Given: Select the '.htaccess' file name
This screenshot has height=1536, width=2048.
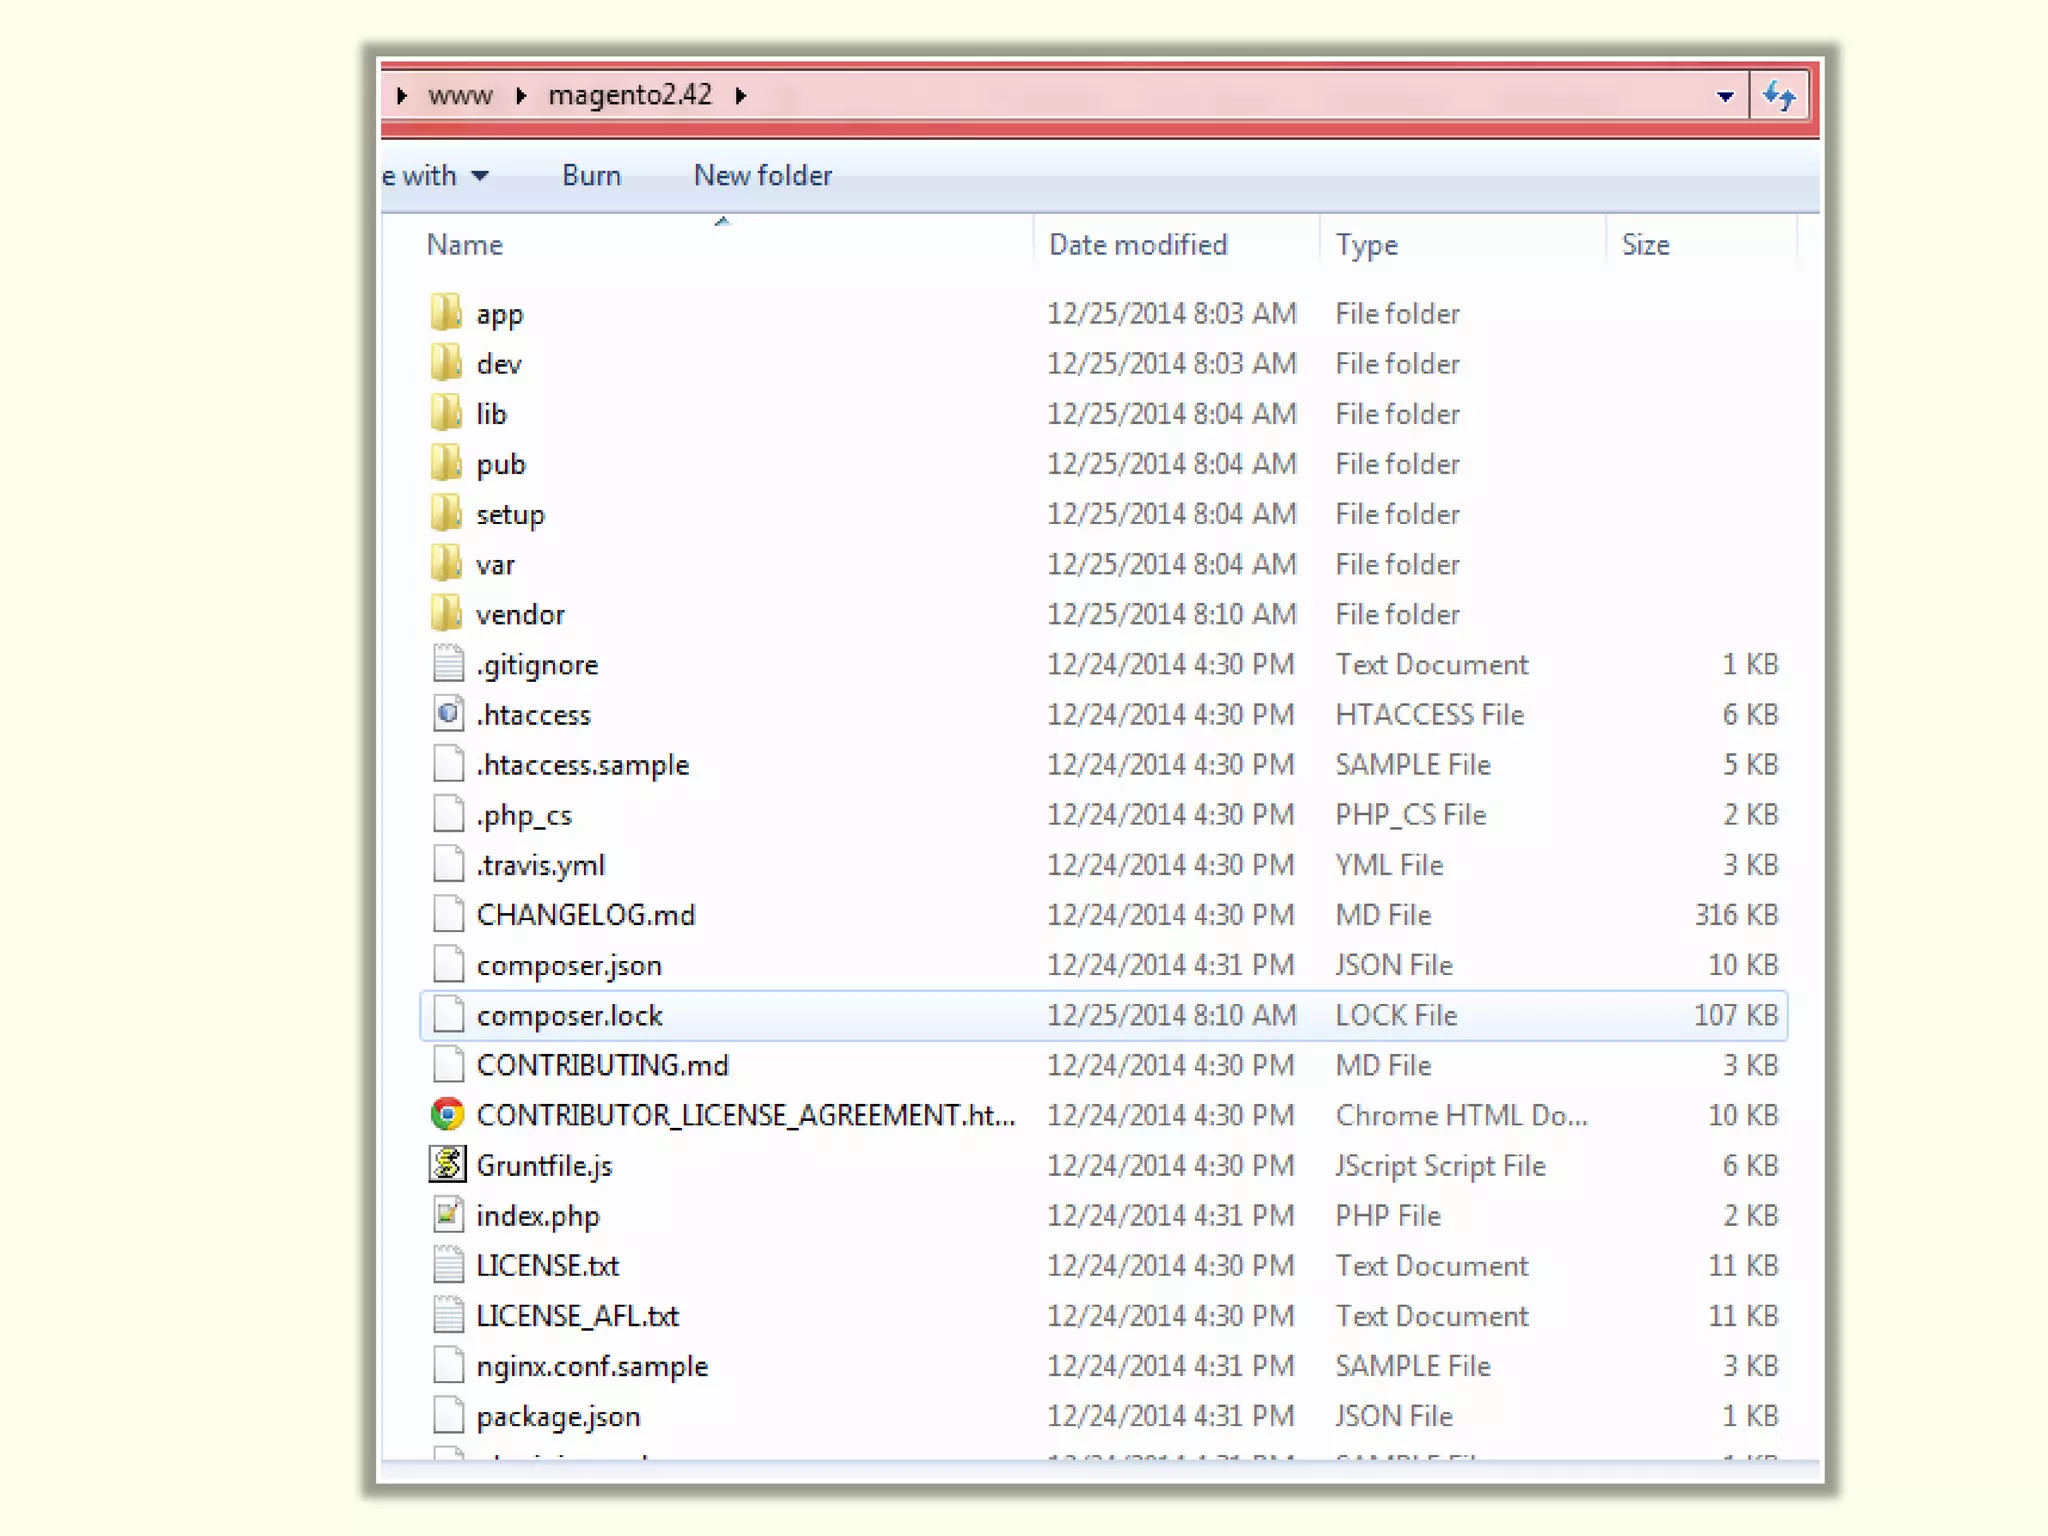Looking at the screenshot, I should (x=533, y=715).
